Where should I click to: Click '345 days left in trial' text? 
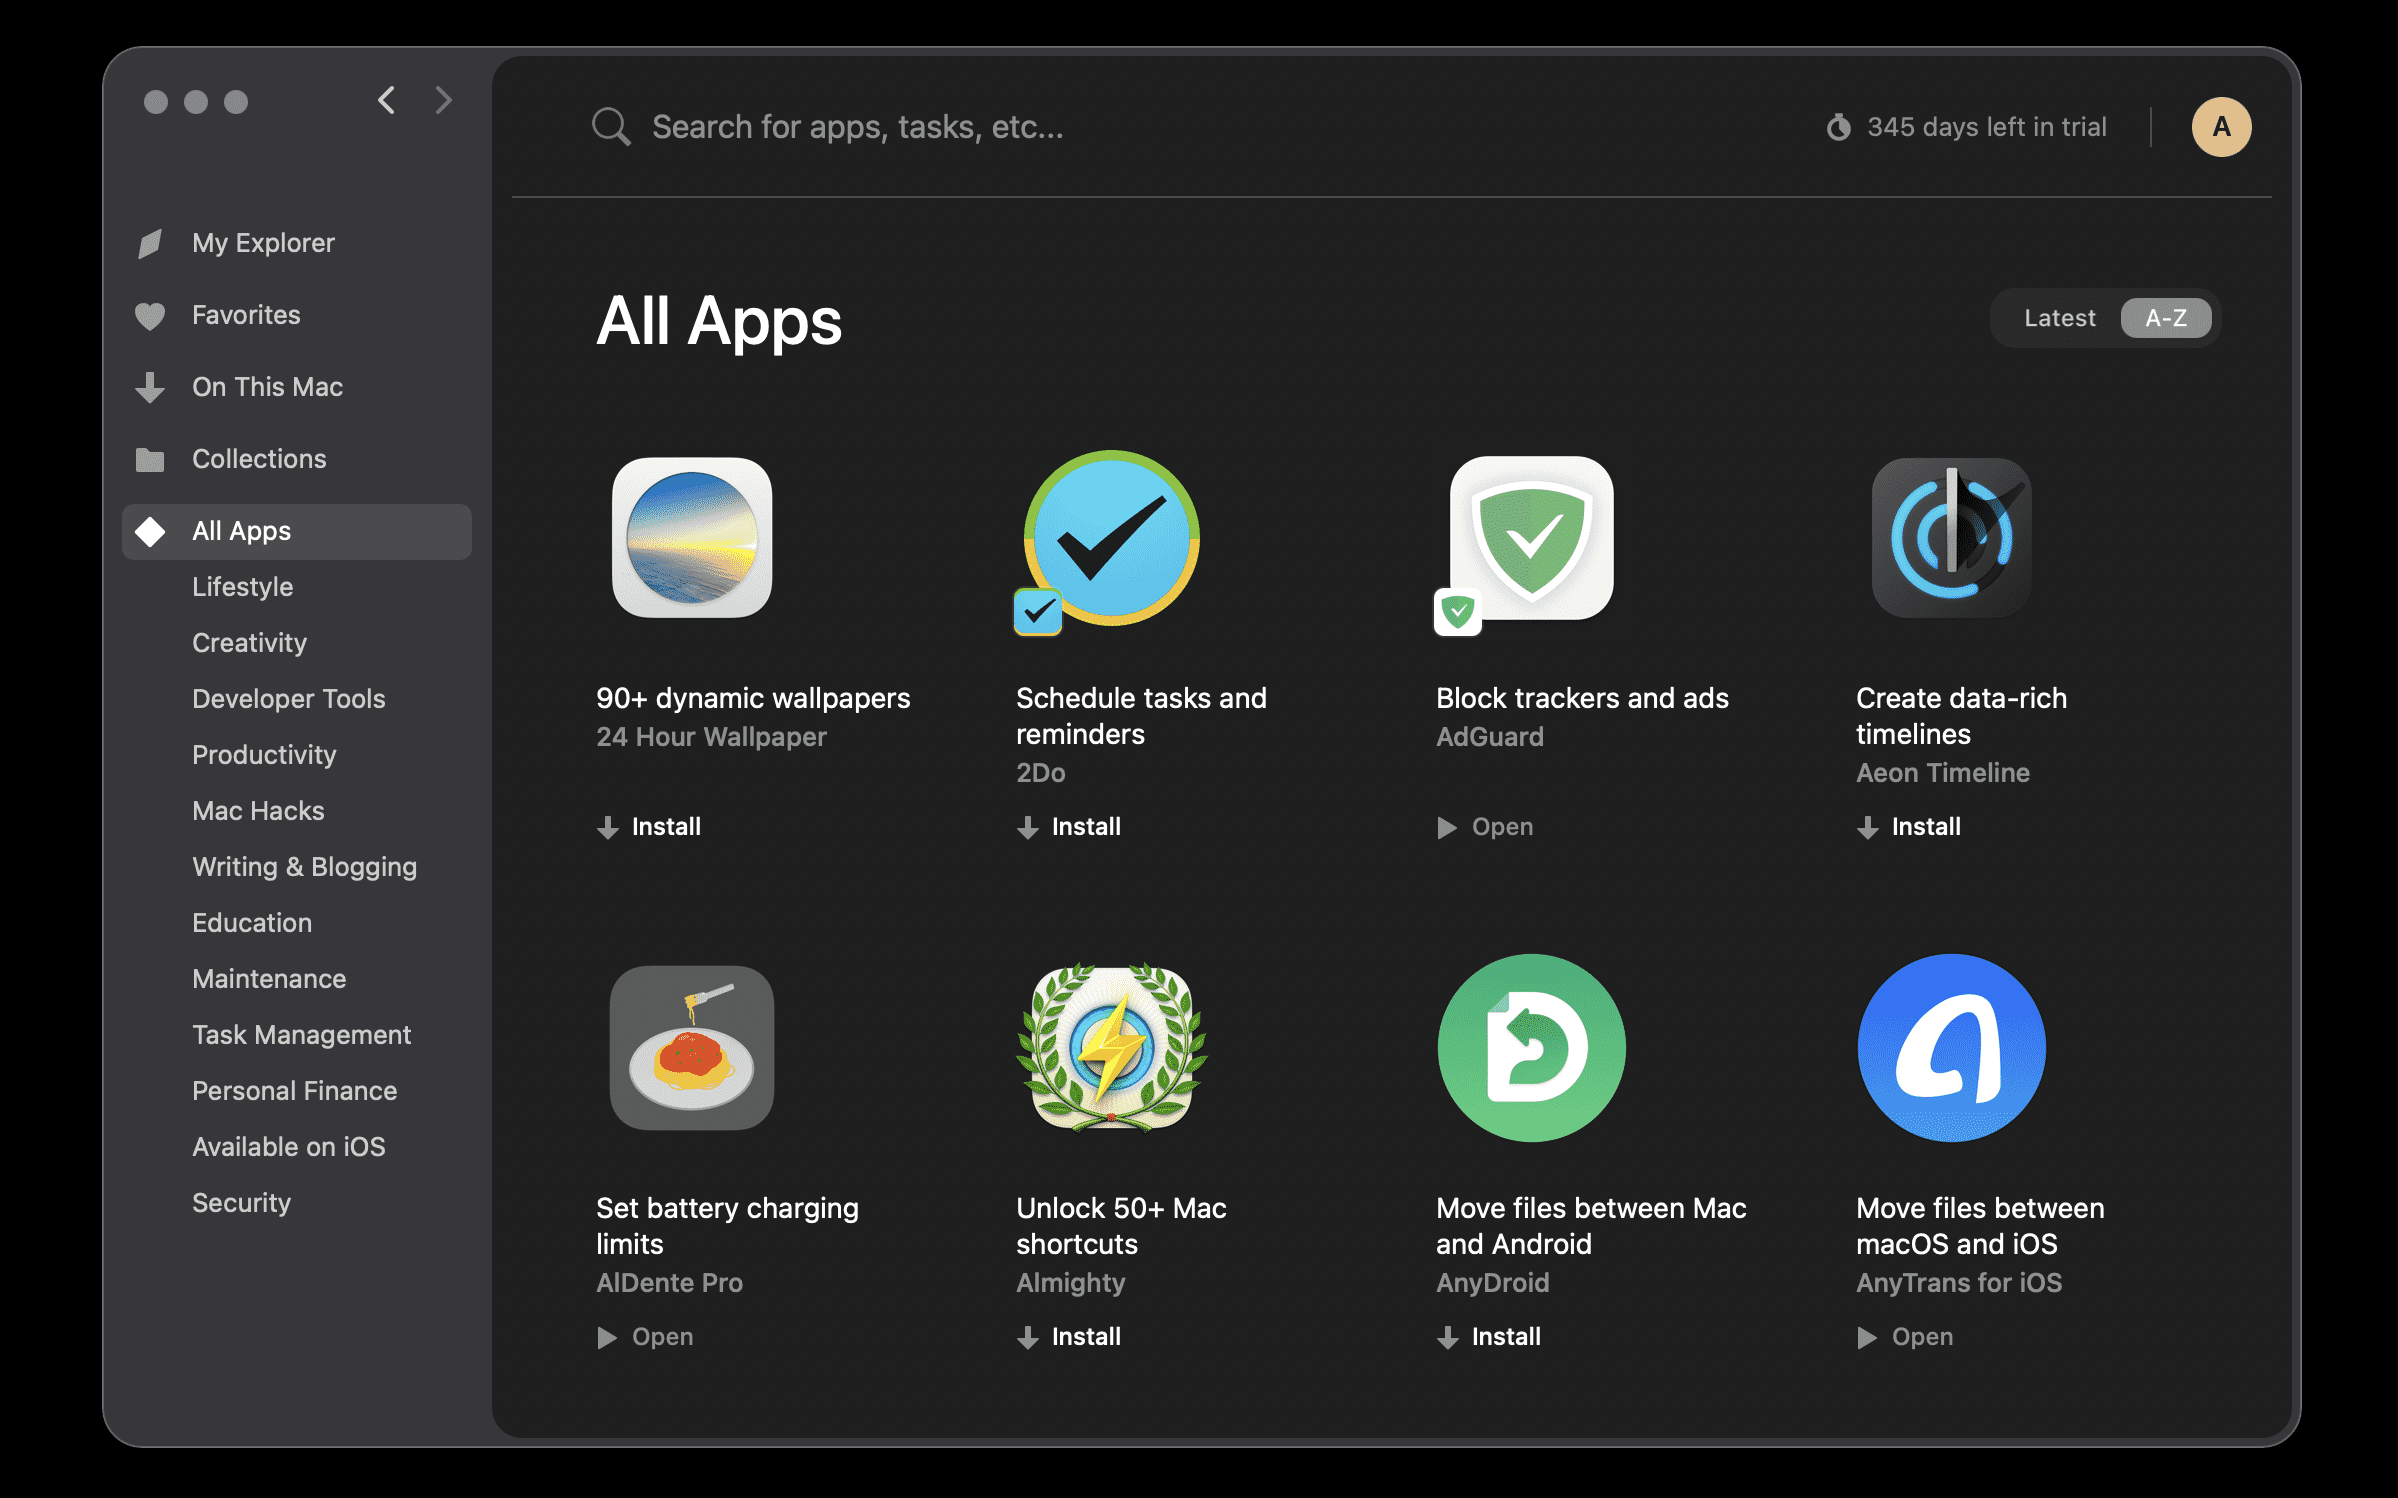(1987, 127)
